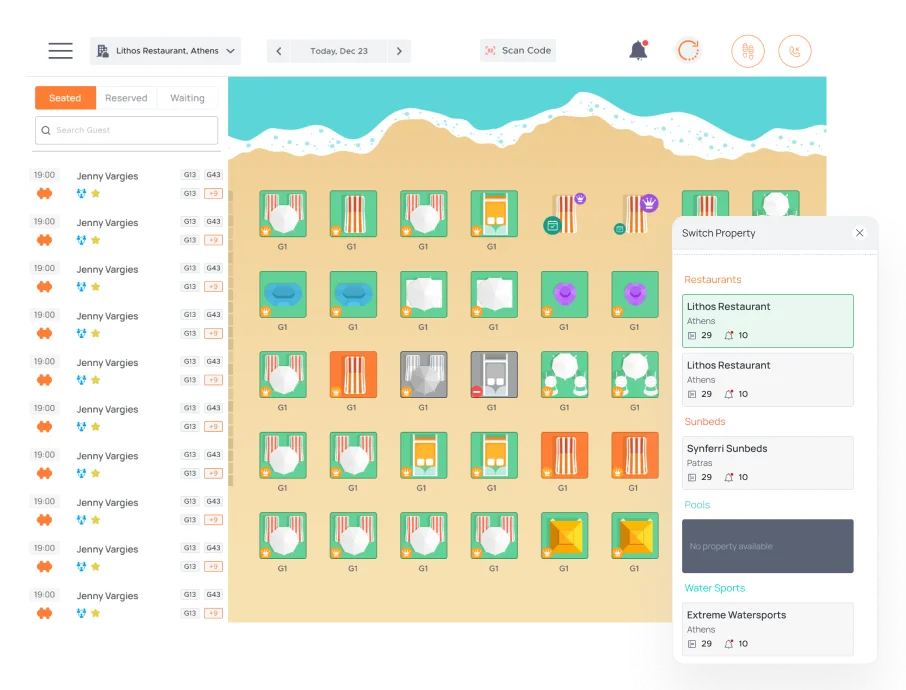Focus the Search Guest input field
Image resolution: width=906 pixels, height=690 pixels.
(x=127, y=130)
